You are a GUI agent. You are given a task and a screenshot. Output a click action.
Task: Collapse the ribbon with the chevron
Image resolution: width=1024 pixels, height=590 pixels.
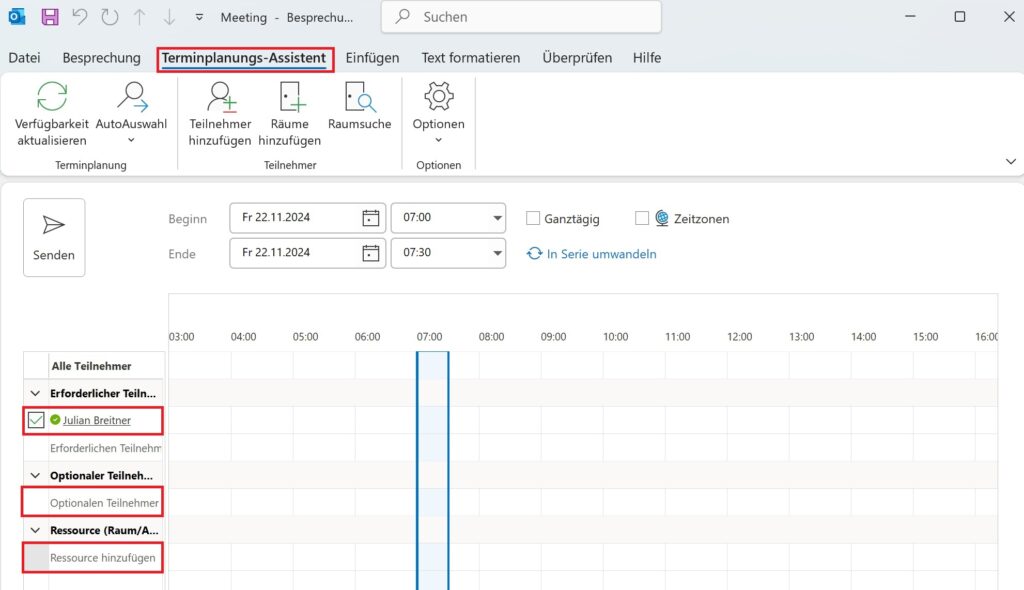(1010, 161)
